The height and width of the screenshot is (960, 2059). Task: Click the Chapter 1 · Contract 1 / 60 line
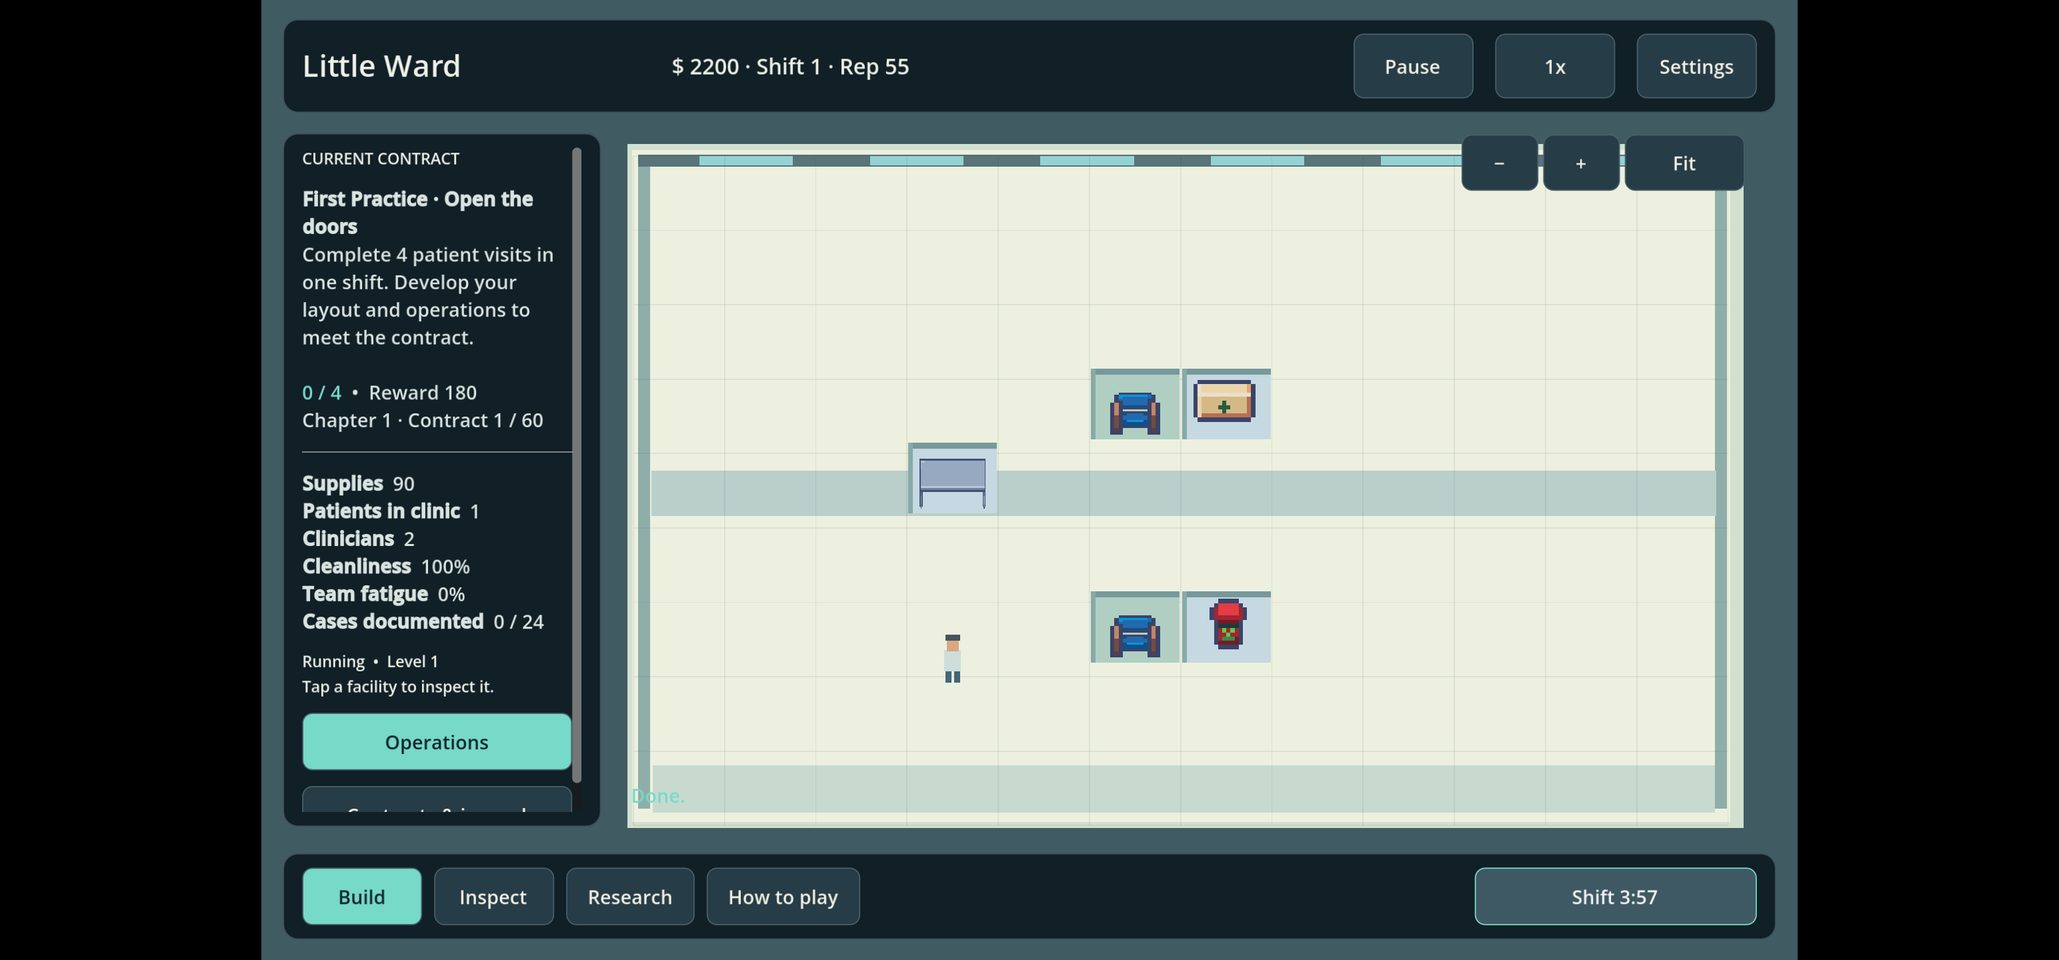(x=423, y=421)
